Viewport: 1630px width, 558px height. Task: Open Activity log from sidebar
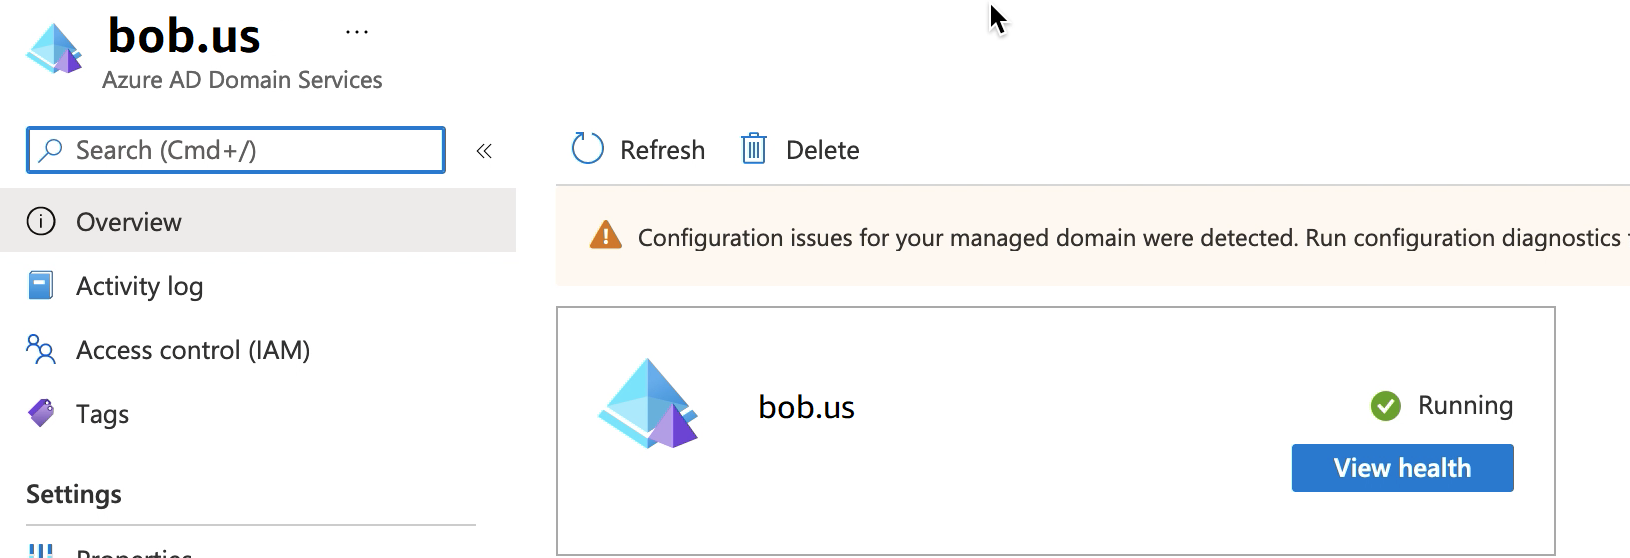(x=139, y=286)
